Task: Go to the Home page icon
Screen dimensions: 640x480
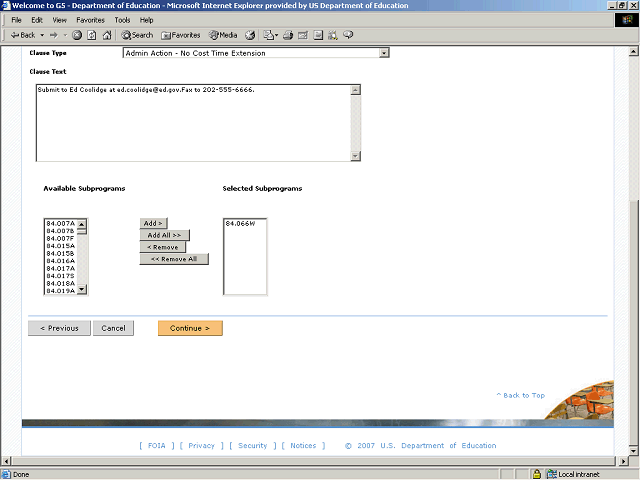Action: pyautogui.click(x=107, y=36)
